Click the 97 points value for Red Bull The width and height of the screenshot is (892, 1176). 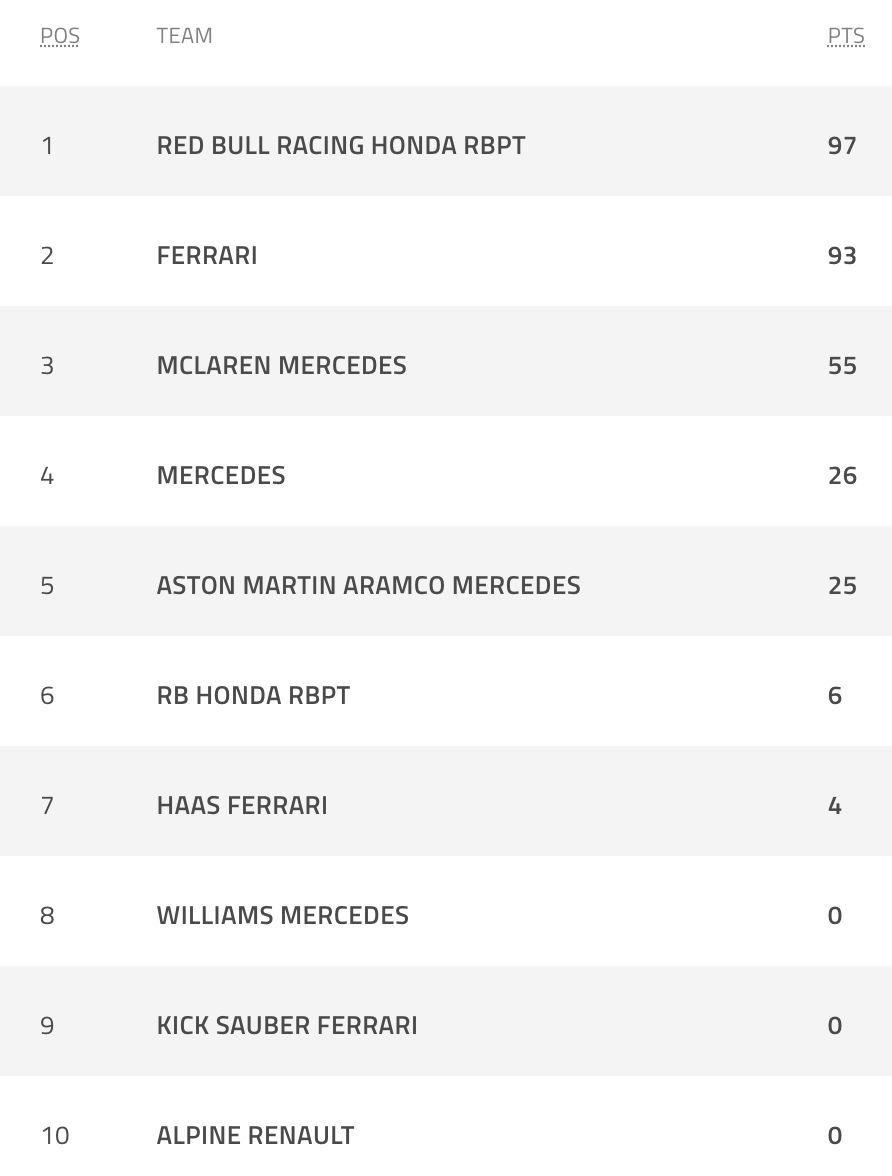[x=842, y=146]
